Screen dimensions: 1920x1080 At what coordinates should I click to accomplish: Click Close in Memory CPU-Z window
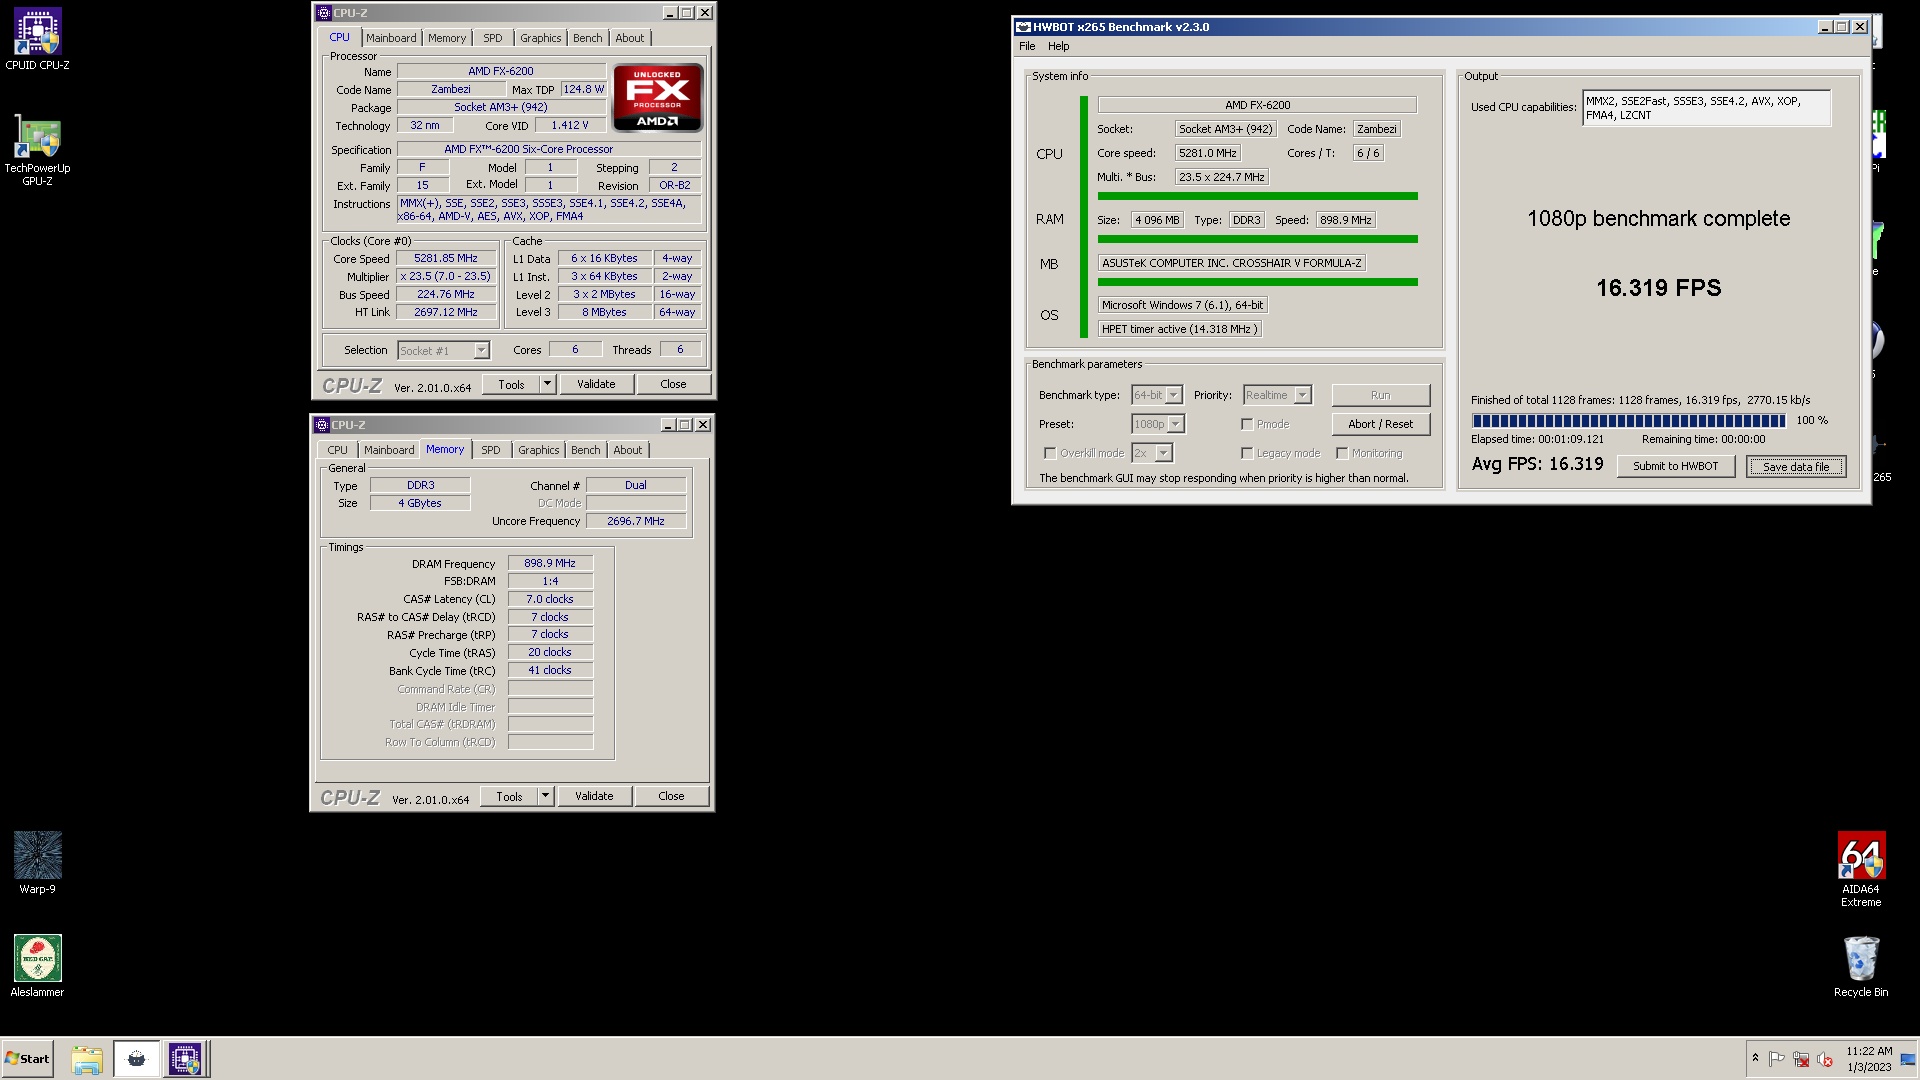tap(671, 796)
